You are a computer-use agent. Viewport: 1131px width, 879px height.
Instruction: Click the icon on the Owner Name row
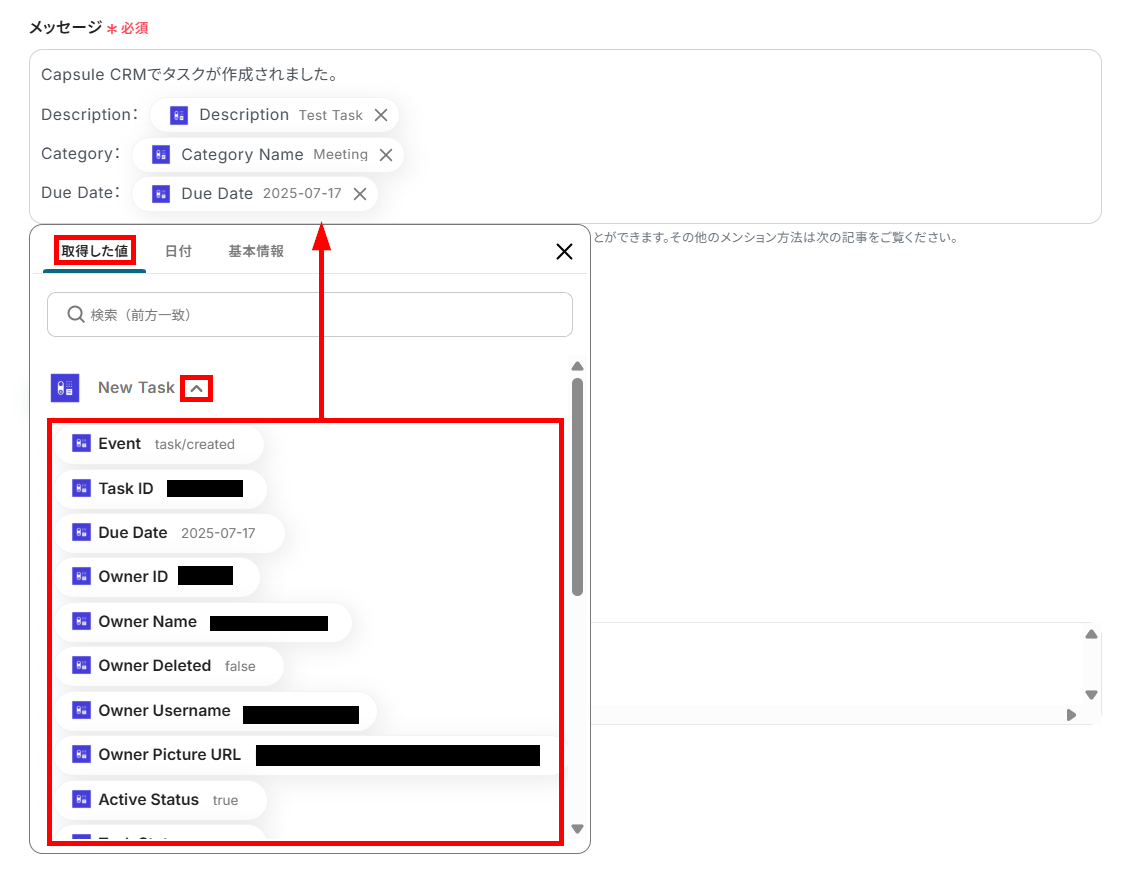(x=82, y=621)
